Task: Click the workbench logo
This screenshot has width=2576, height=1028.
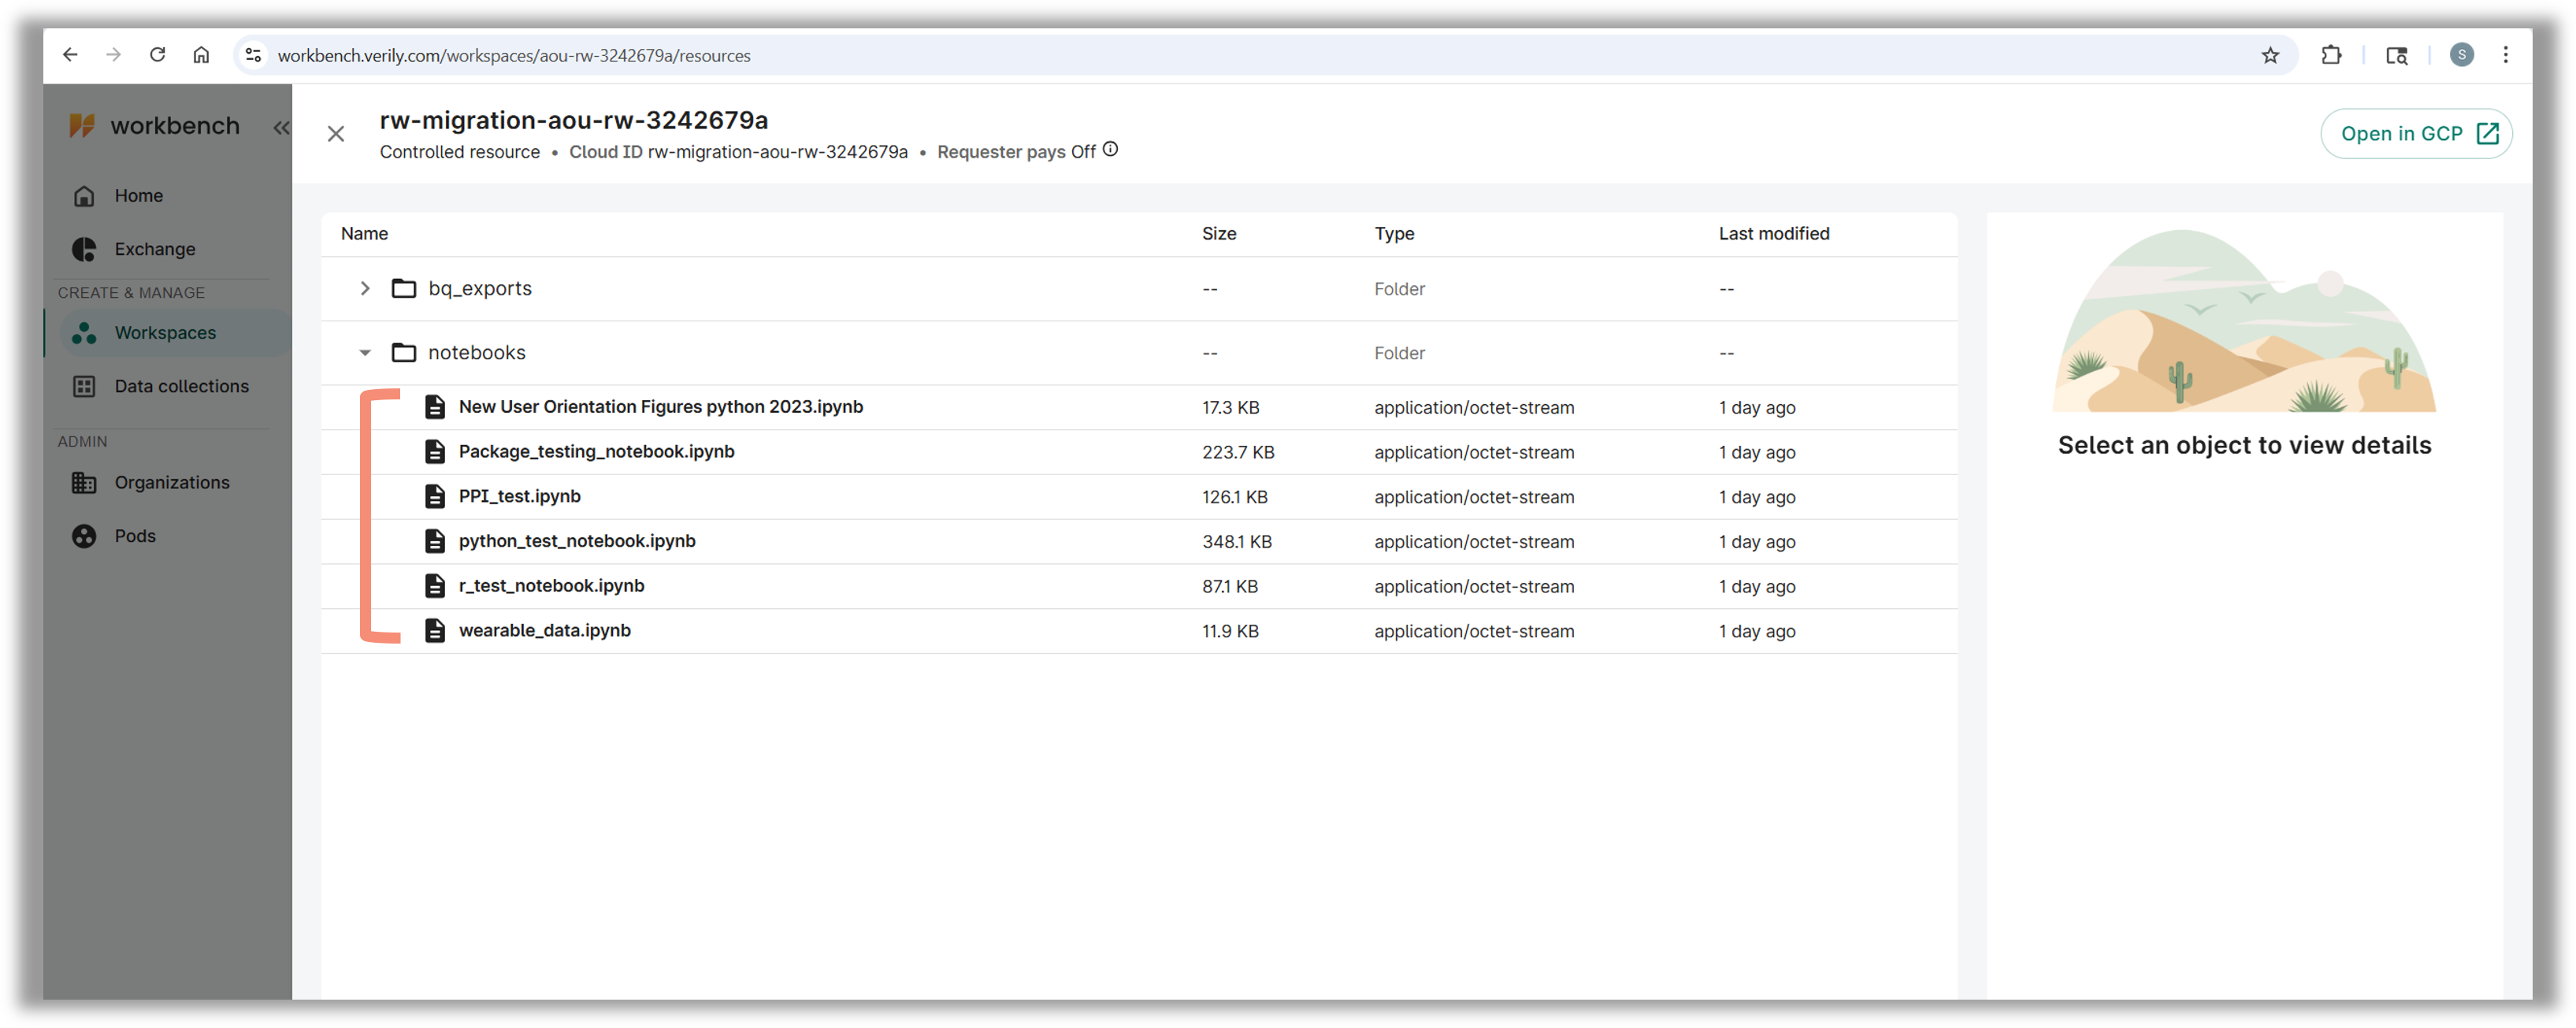Action: coord(155,126)
